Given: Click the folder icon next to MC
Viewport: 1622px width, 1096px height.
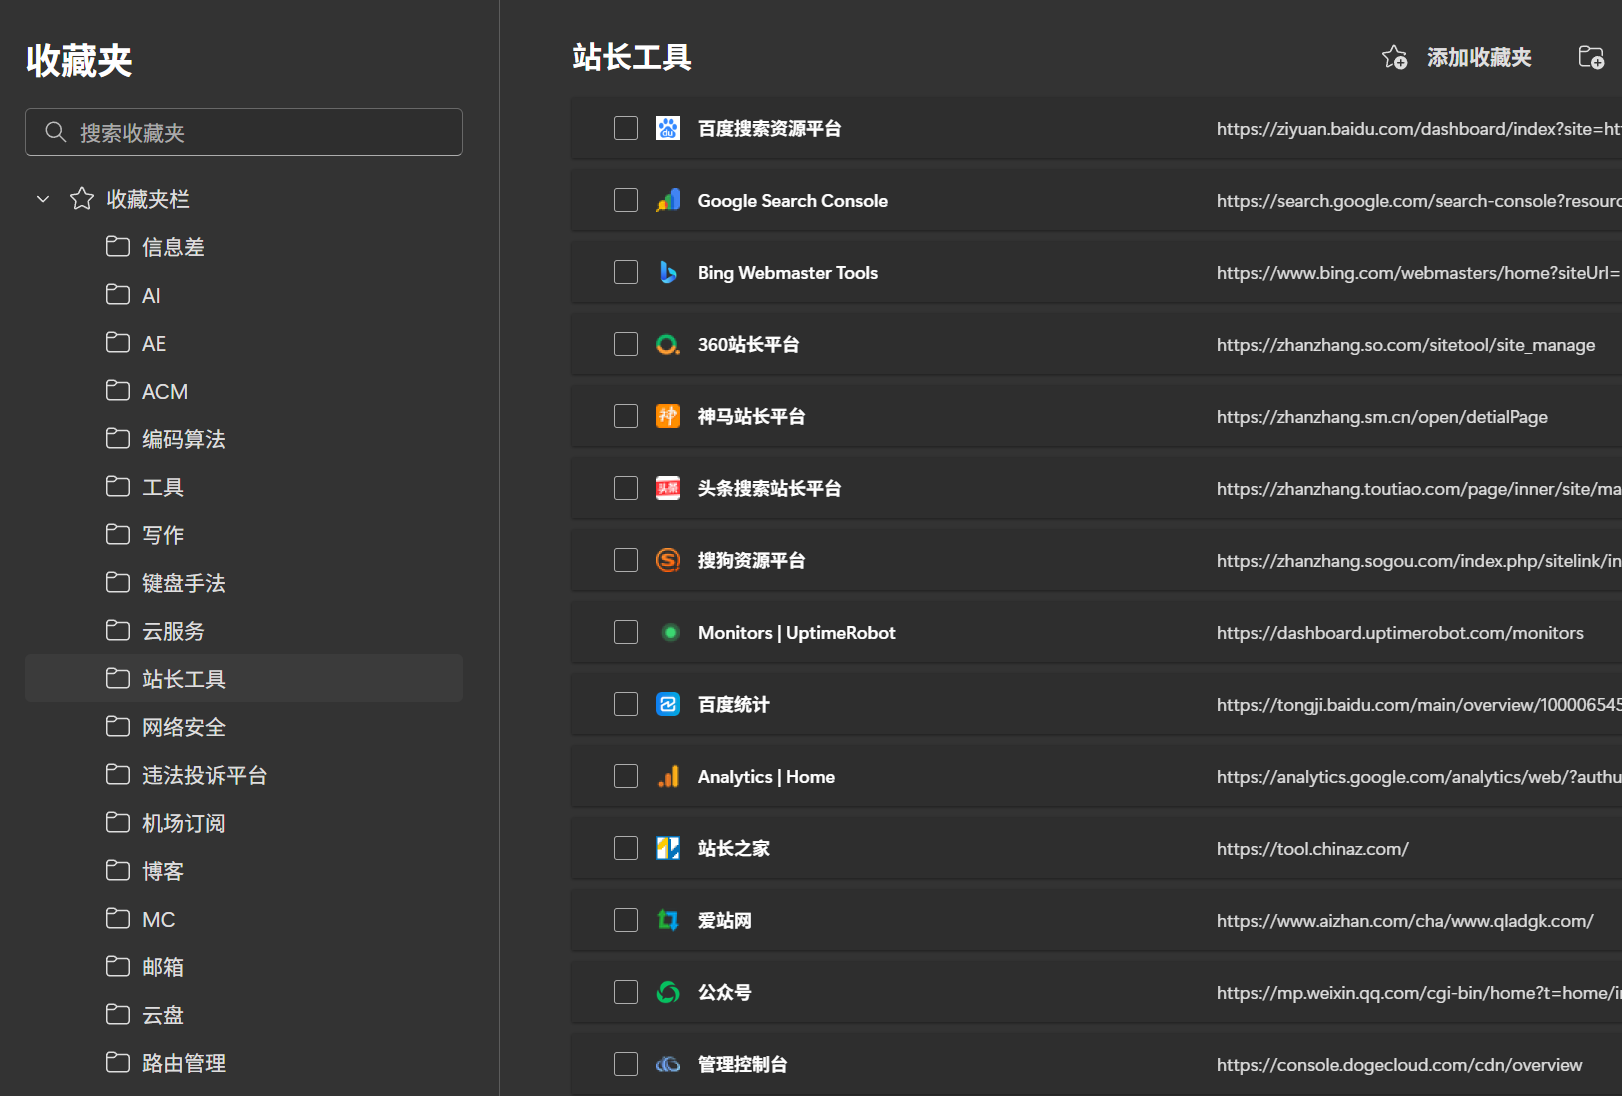Looking at the screenshot, I should (x=118, y=918).
